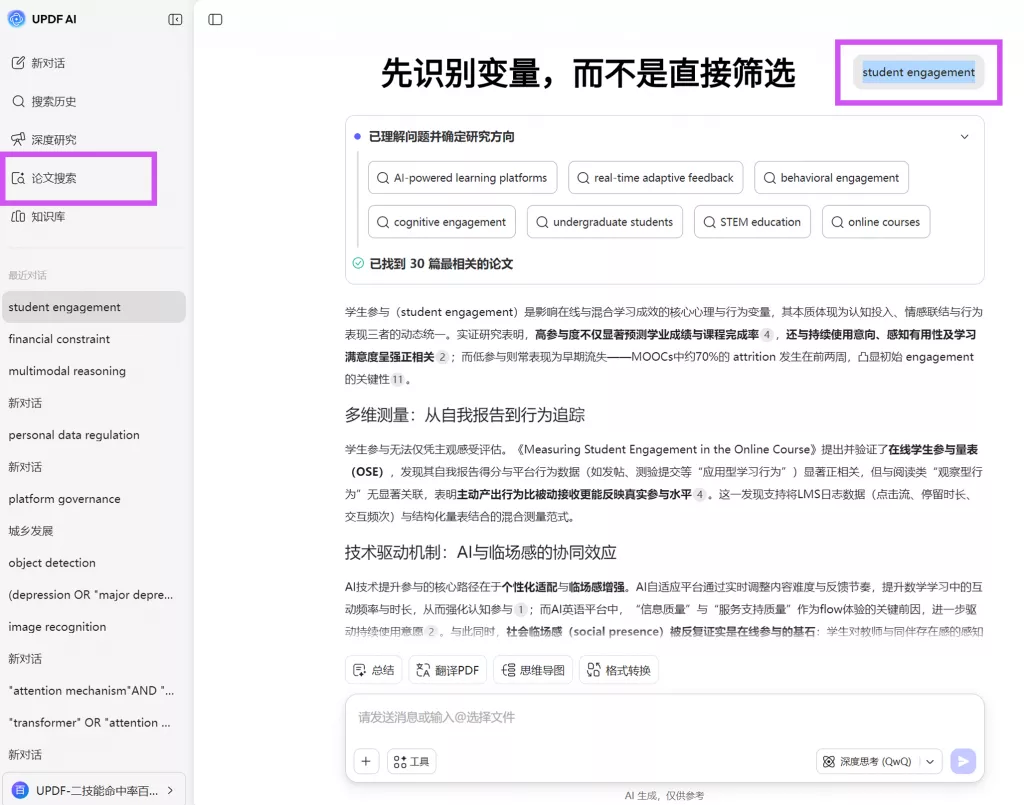The width and height of the screenshot is (1024, 805).
Task: Open the 知识库 knowledge base
Action: pyautogui.click(x=46, y=216)
